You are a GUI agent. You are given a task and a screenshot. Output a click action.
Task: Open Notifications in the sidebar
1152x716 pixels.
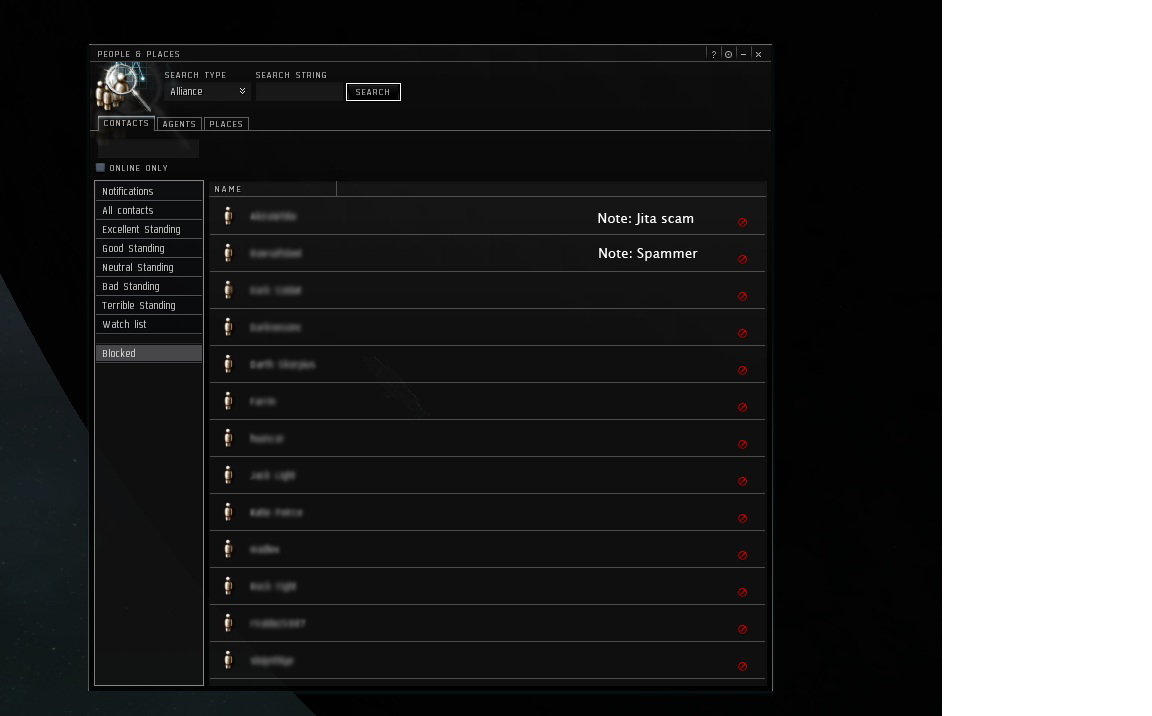149,191
